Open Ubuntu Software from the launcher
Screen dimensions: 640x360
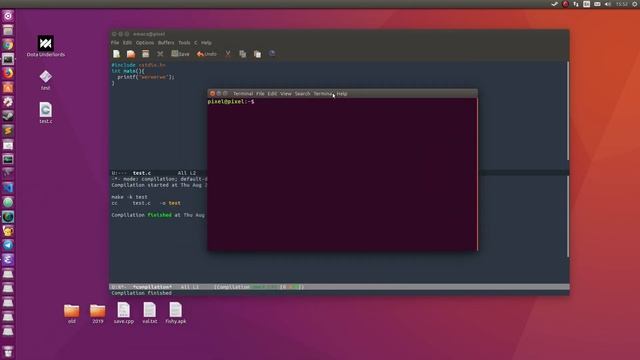coord(8,88)
